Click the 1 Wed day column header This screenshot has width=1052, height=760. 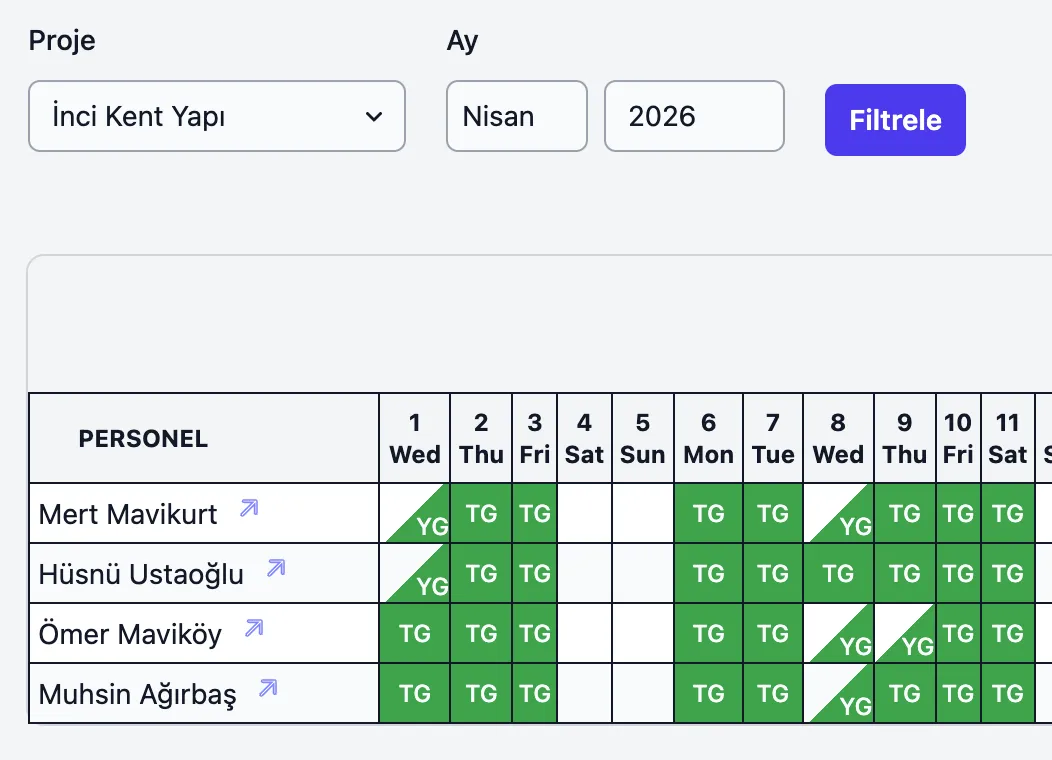click(x=415, y=438)
